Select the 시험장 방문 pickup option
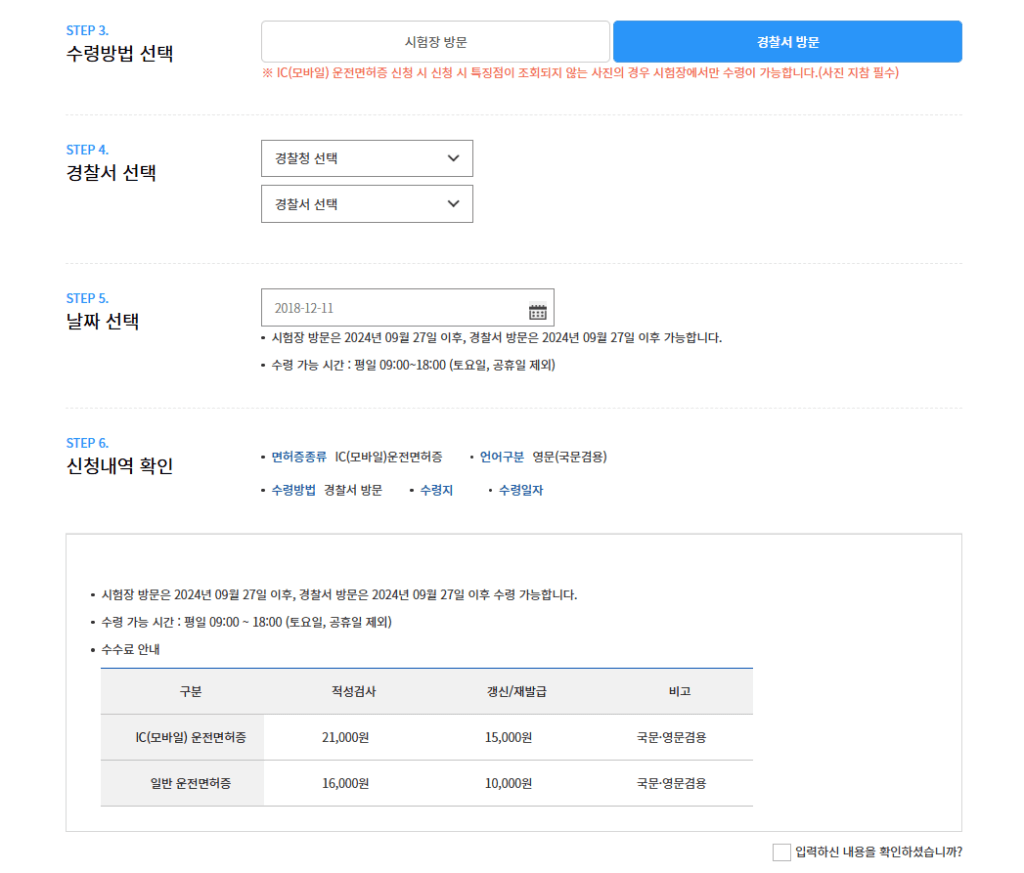 tap(435, 41)
